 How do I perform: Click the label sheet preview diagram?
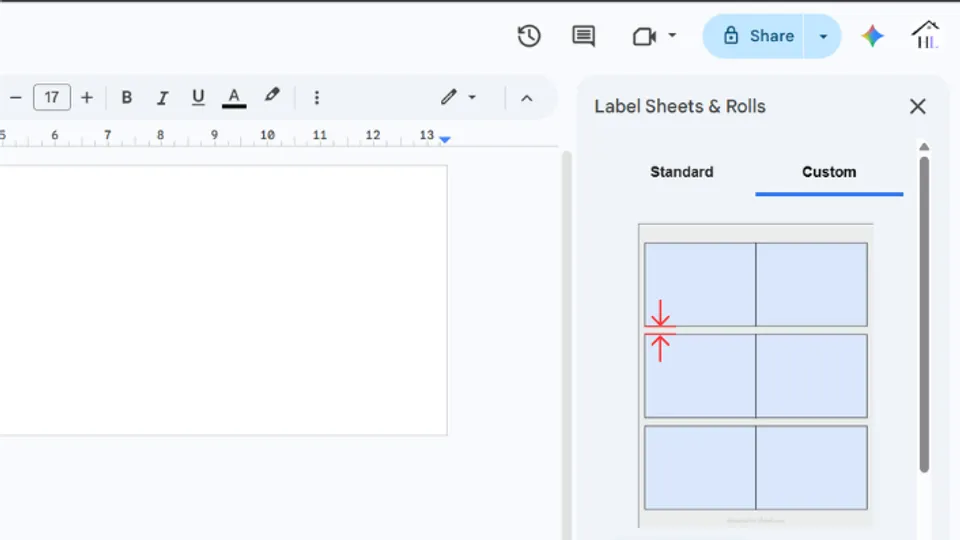click(756, 375)
